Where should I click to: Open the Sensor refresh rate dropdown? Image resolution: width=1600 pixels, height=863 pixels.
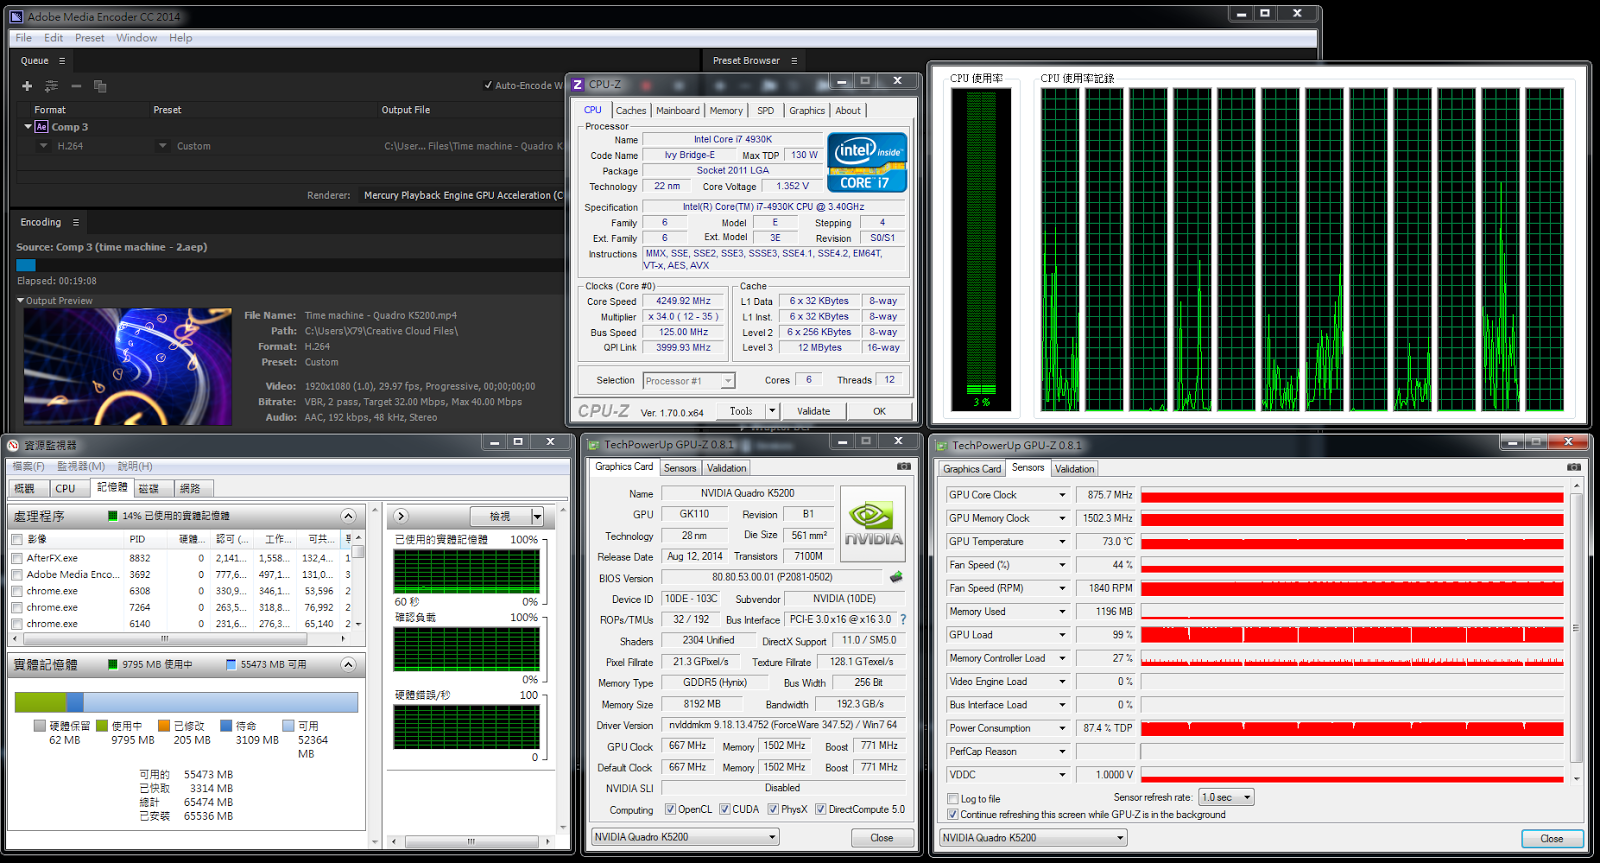coord(1226,797)
